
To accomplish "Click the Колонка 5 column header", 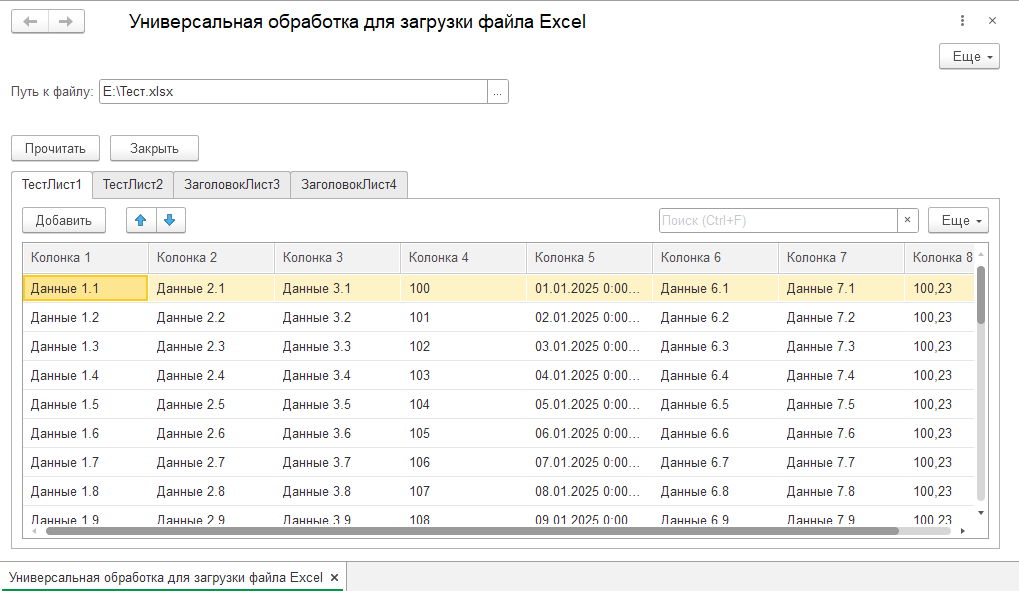I will click(x=589, y=257).
